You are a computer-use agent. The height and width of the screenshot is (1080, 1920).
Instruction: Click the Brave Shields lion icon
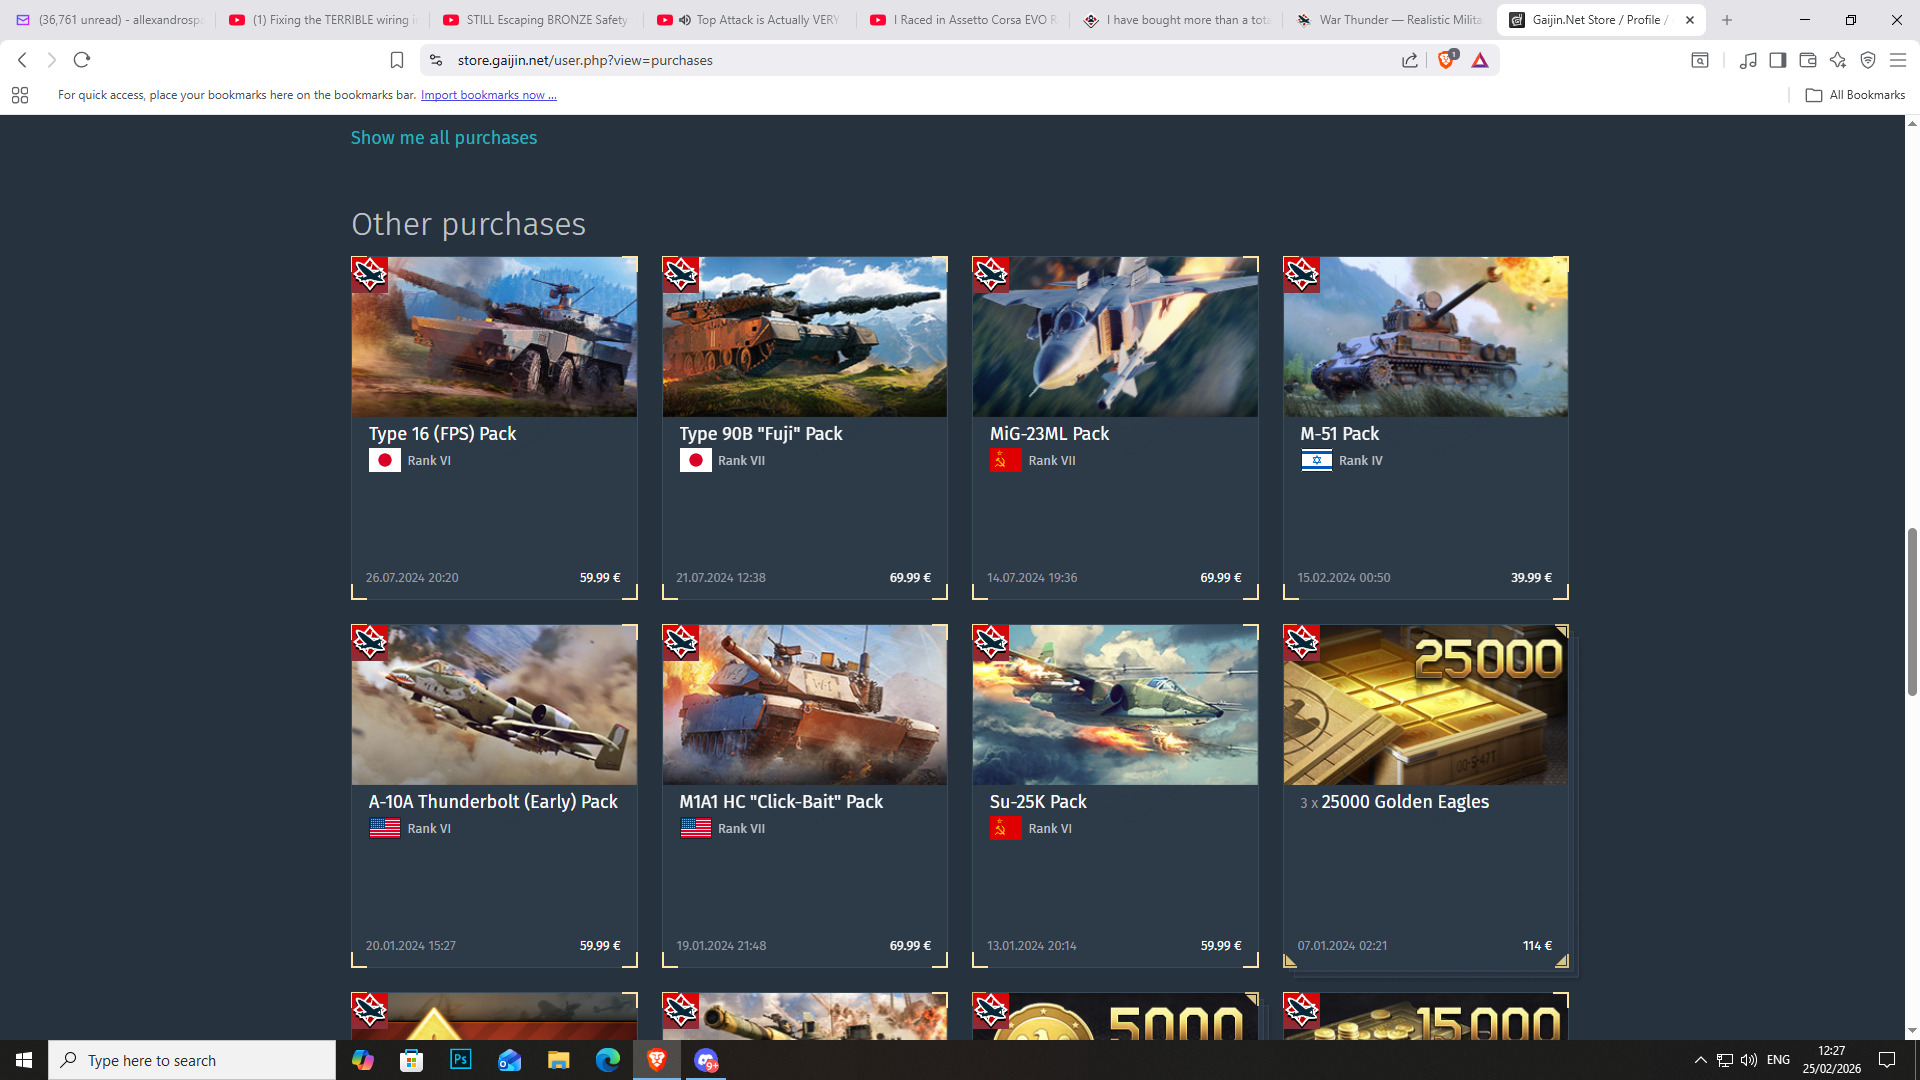1445,60
